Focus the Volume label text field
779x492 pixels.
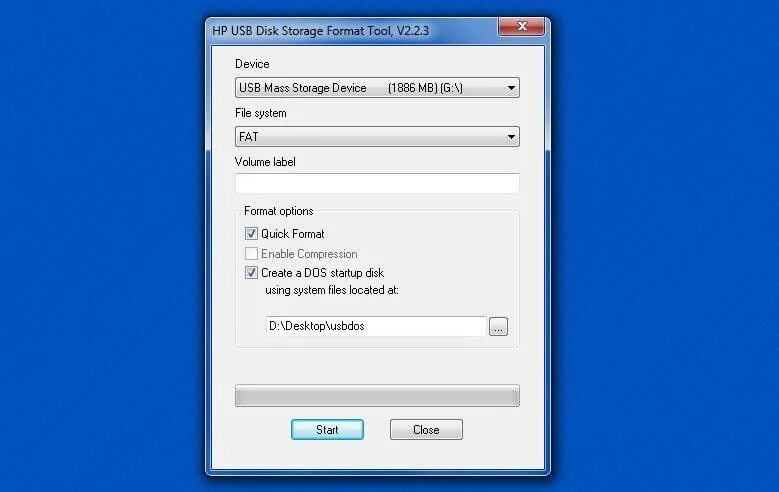click(x=377, y=183)
